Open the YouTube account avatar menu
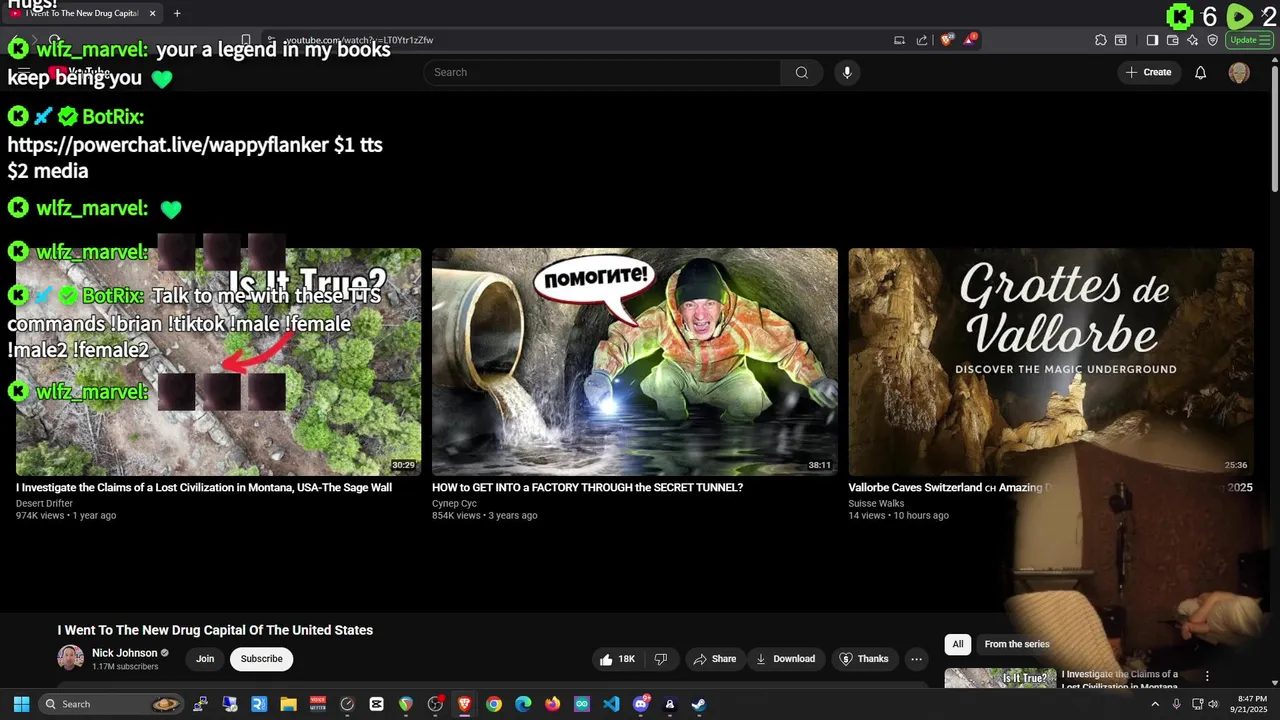The width and height of the screenshot is (1280, 720). pos(1239,72)
